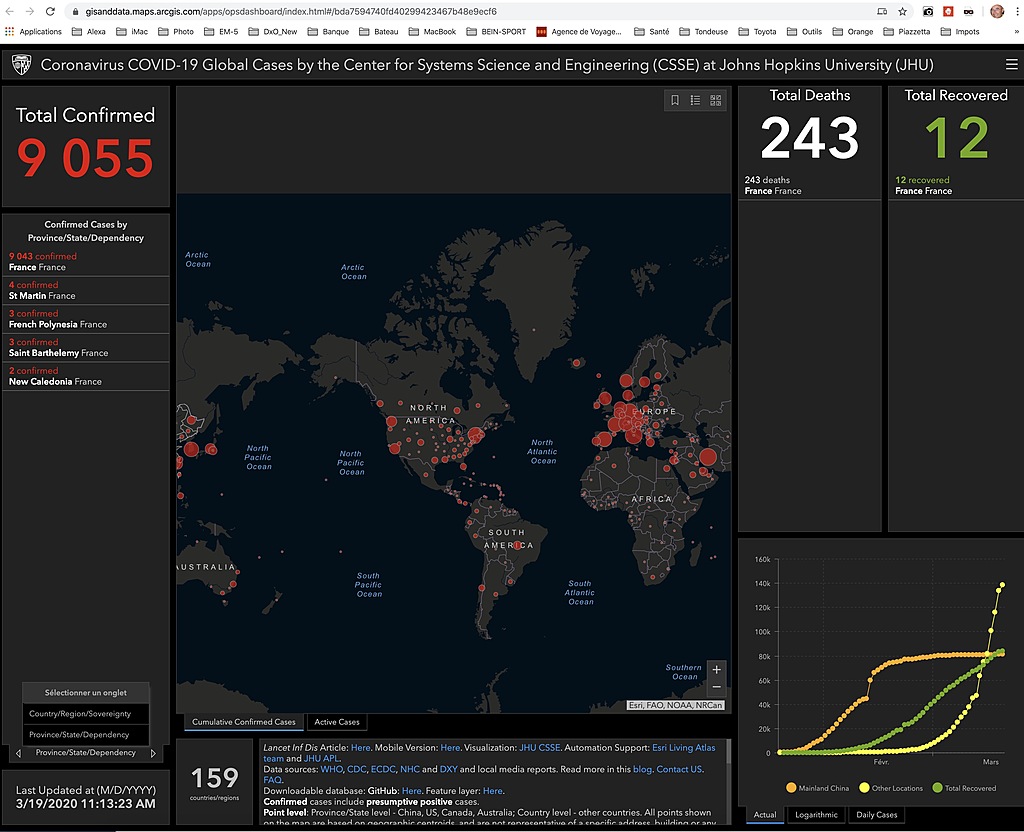The height and width of the screenshot is (832, 1024).
Task: Toggle Total Recovered series in legend
Action: (x=965, y=788)
